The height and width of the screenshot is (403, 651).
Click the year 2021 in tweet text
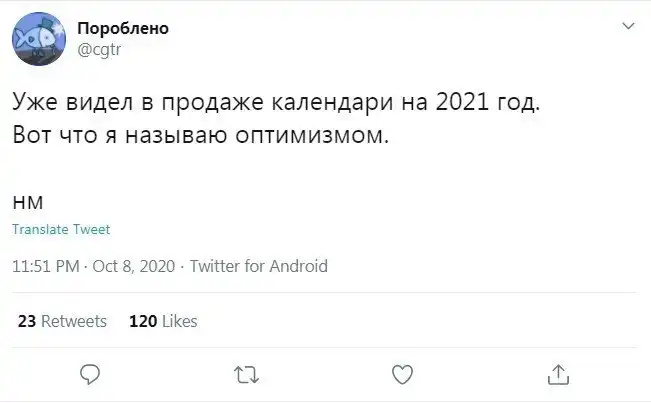(466, 102)
